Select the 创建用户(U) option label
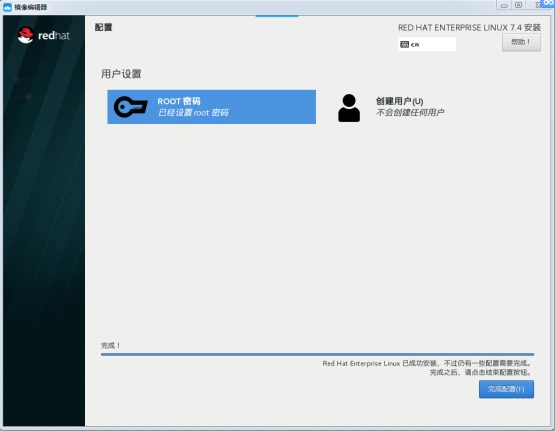Image resolution: width=555 pixels, height=431 pixels. point(399,101)
